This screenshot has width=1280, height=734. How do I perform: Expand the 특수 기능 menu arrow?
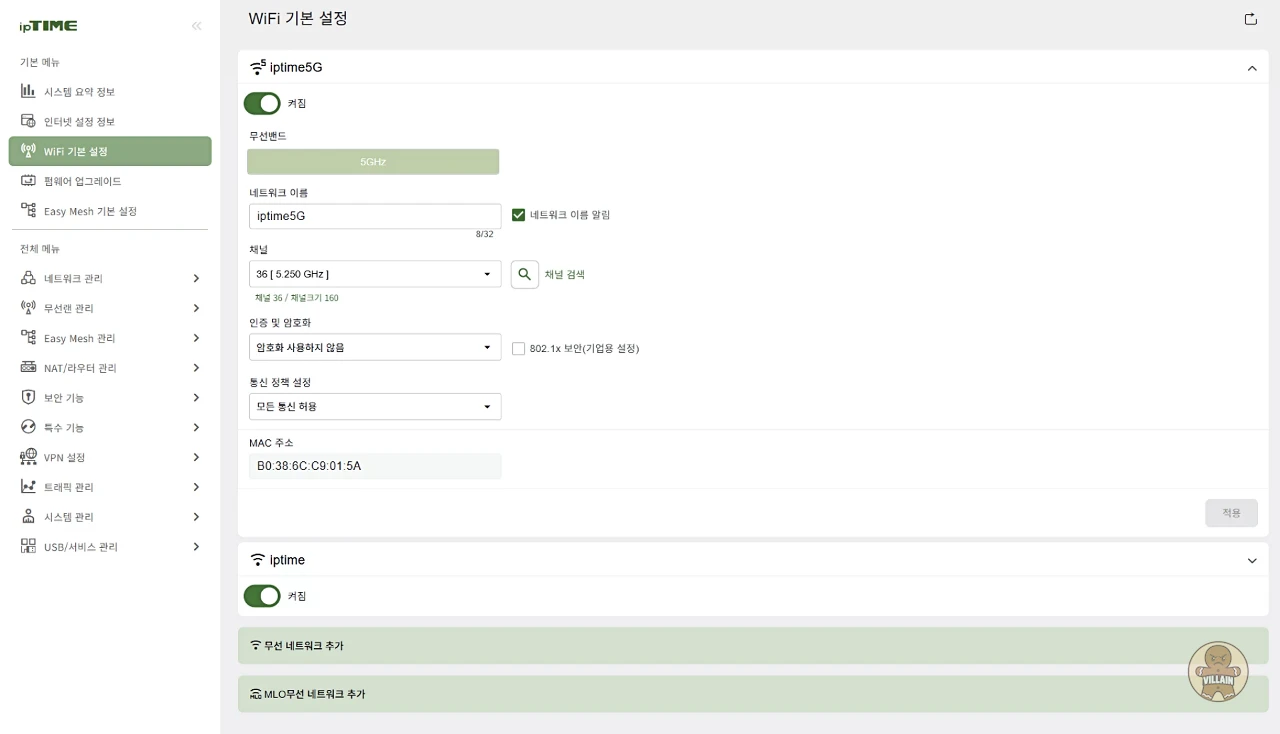(196, 427)
